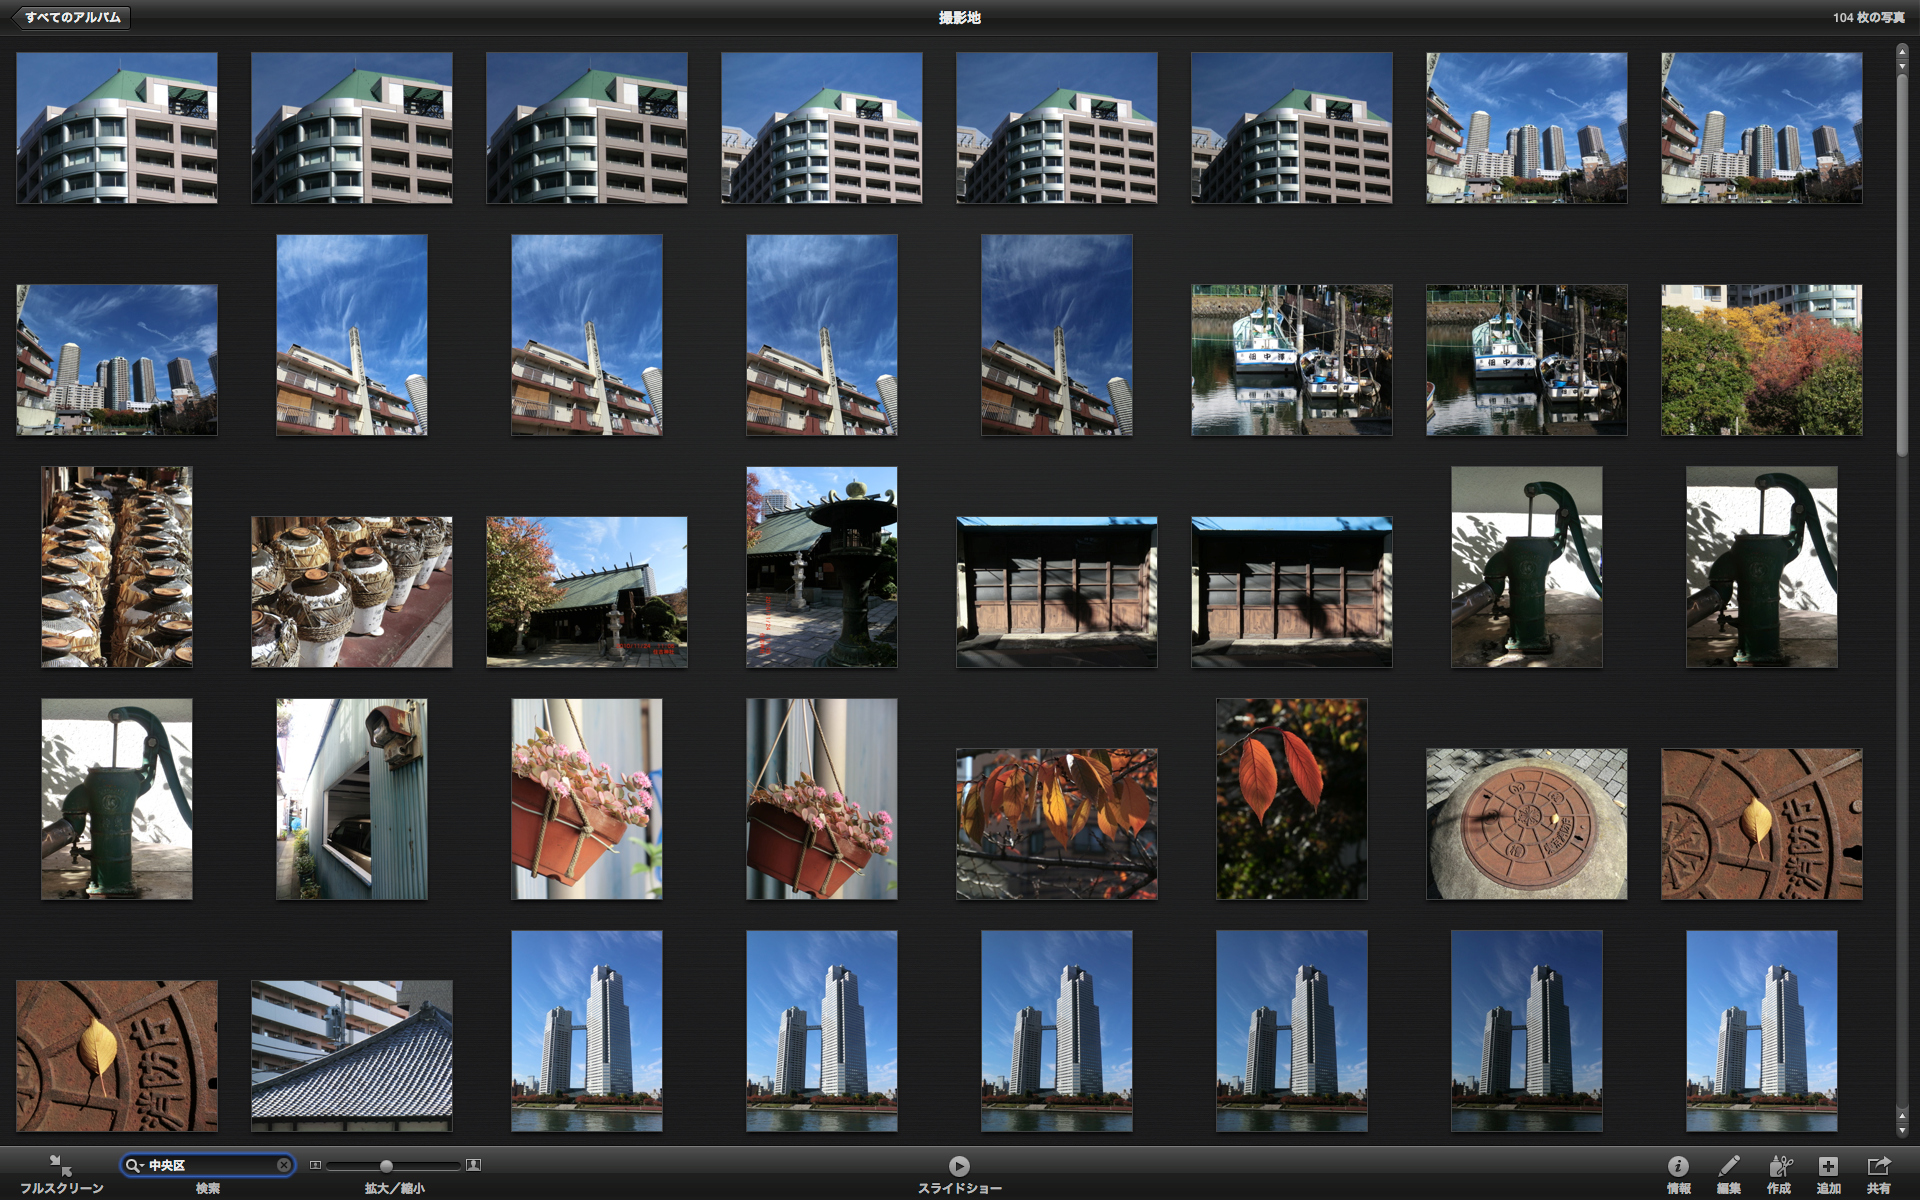
Task: Click the large thumbnail zoom-in icon
Action: (x=474, y=1165)
